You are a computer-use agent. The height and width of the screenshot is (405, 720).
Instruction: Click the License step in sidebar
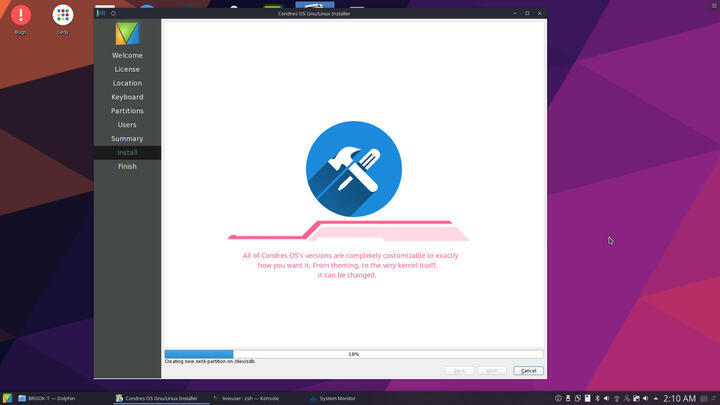pos(127,69)
